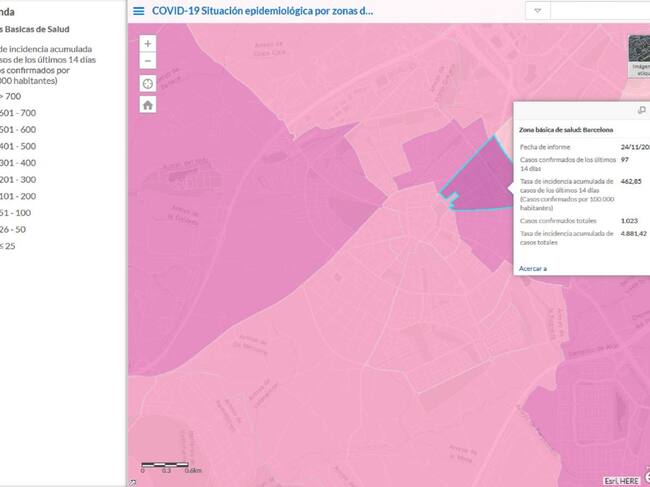
Task: Click the '601 - 700' legend entry
Action: (18, 113)
